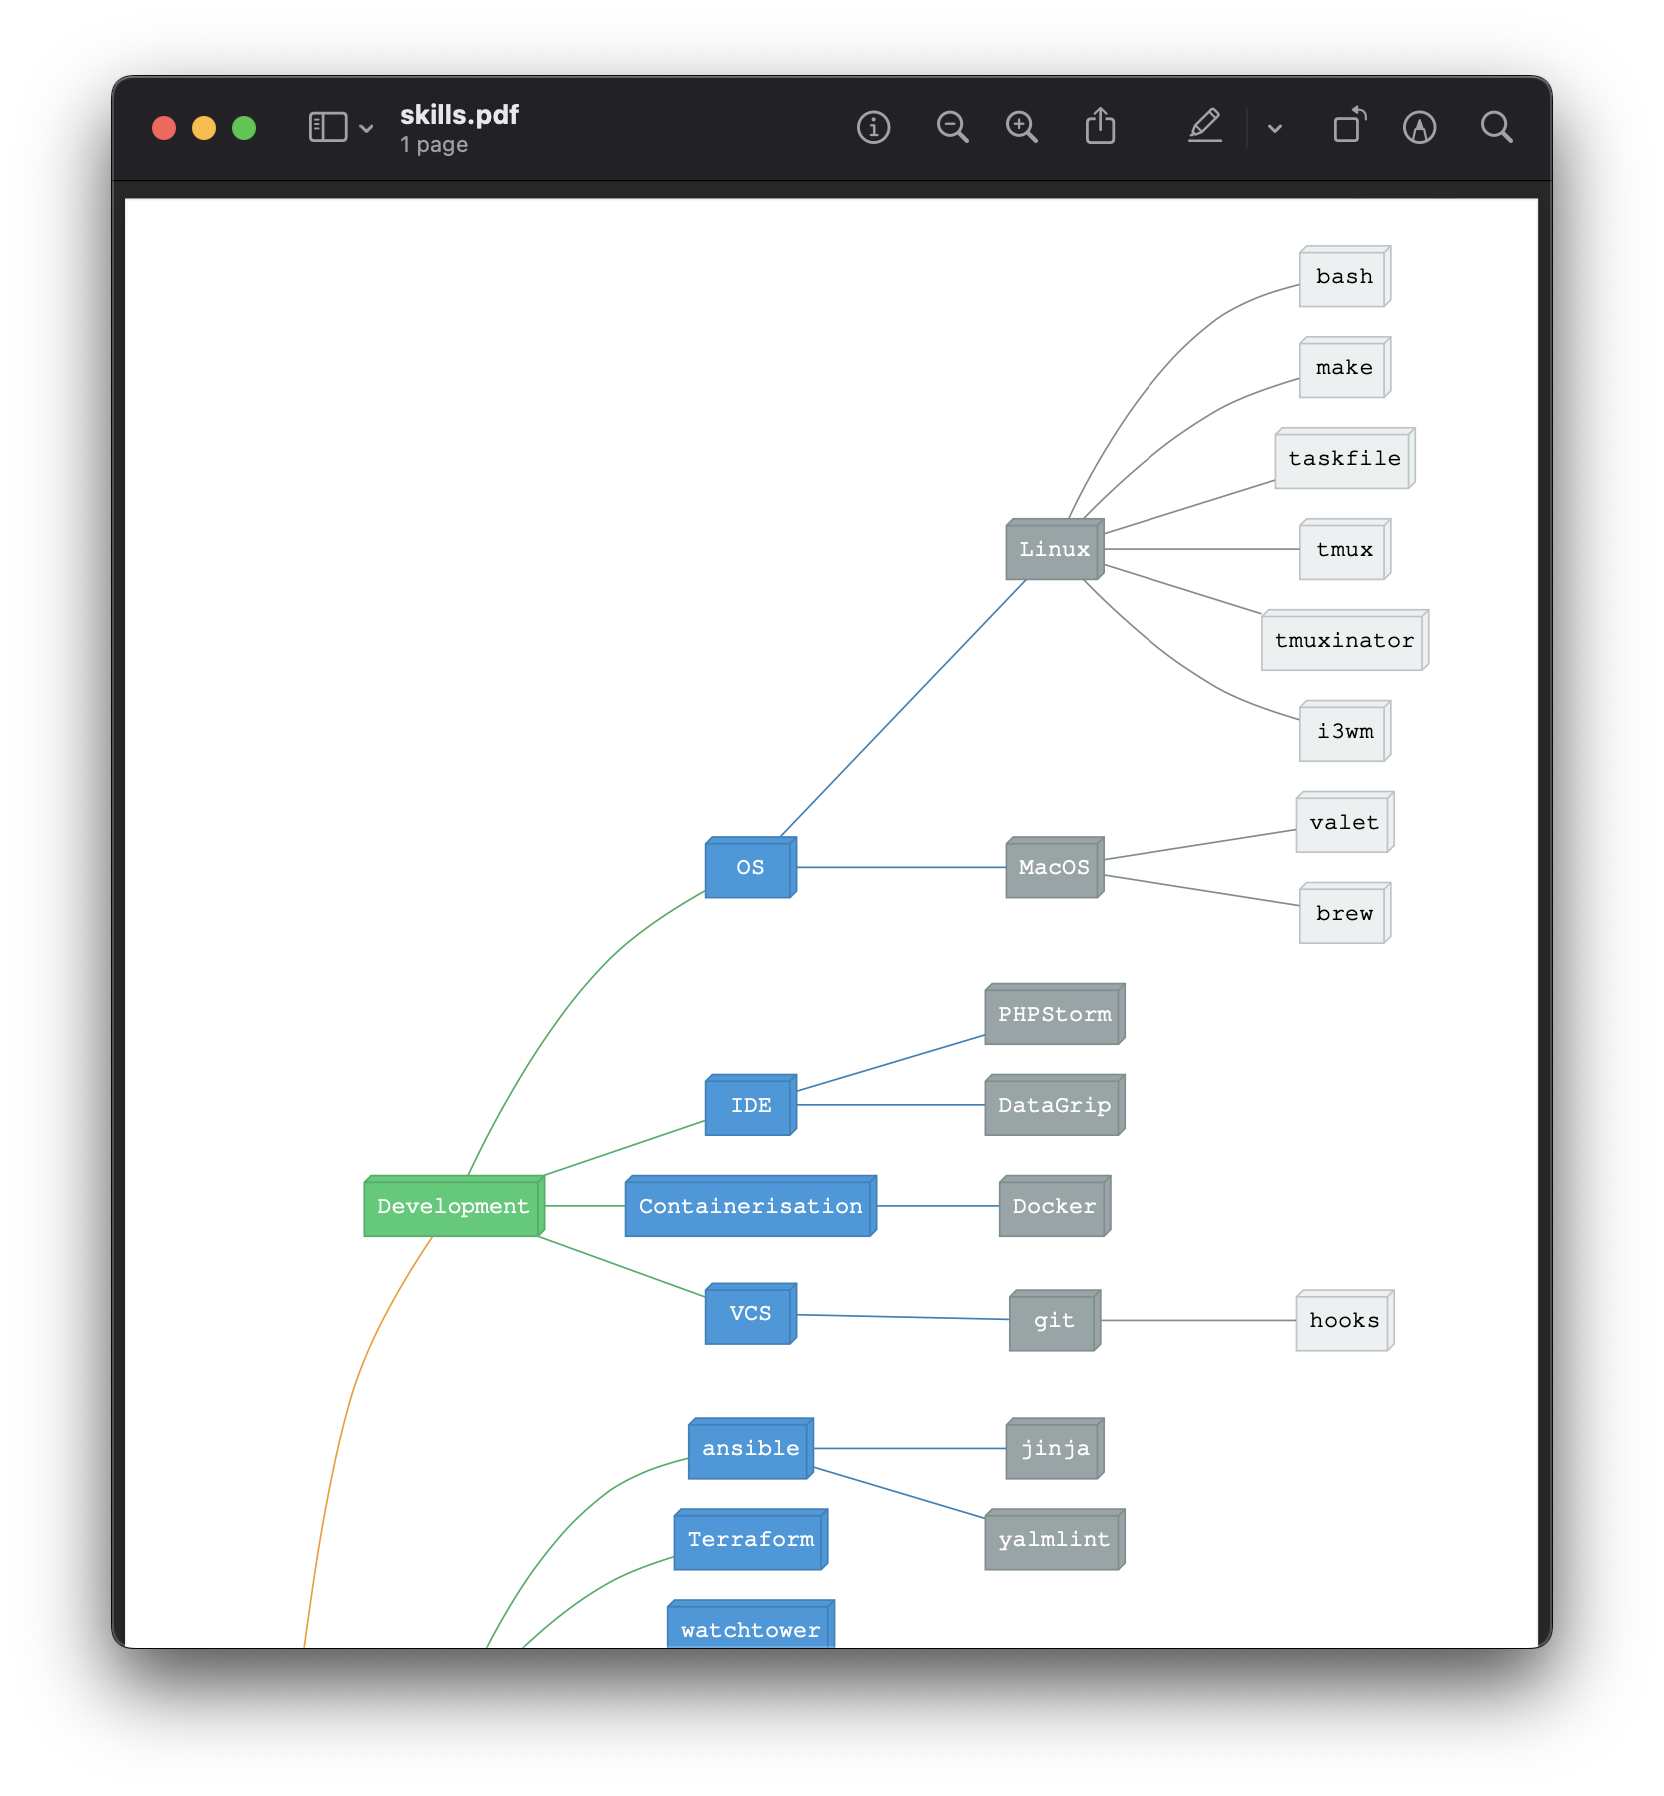Screen dimensions: 1664x1796
Task: Close the skills.pdf window
Action: 164,128
